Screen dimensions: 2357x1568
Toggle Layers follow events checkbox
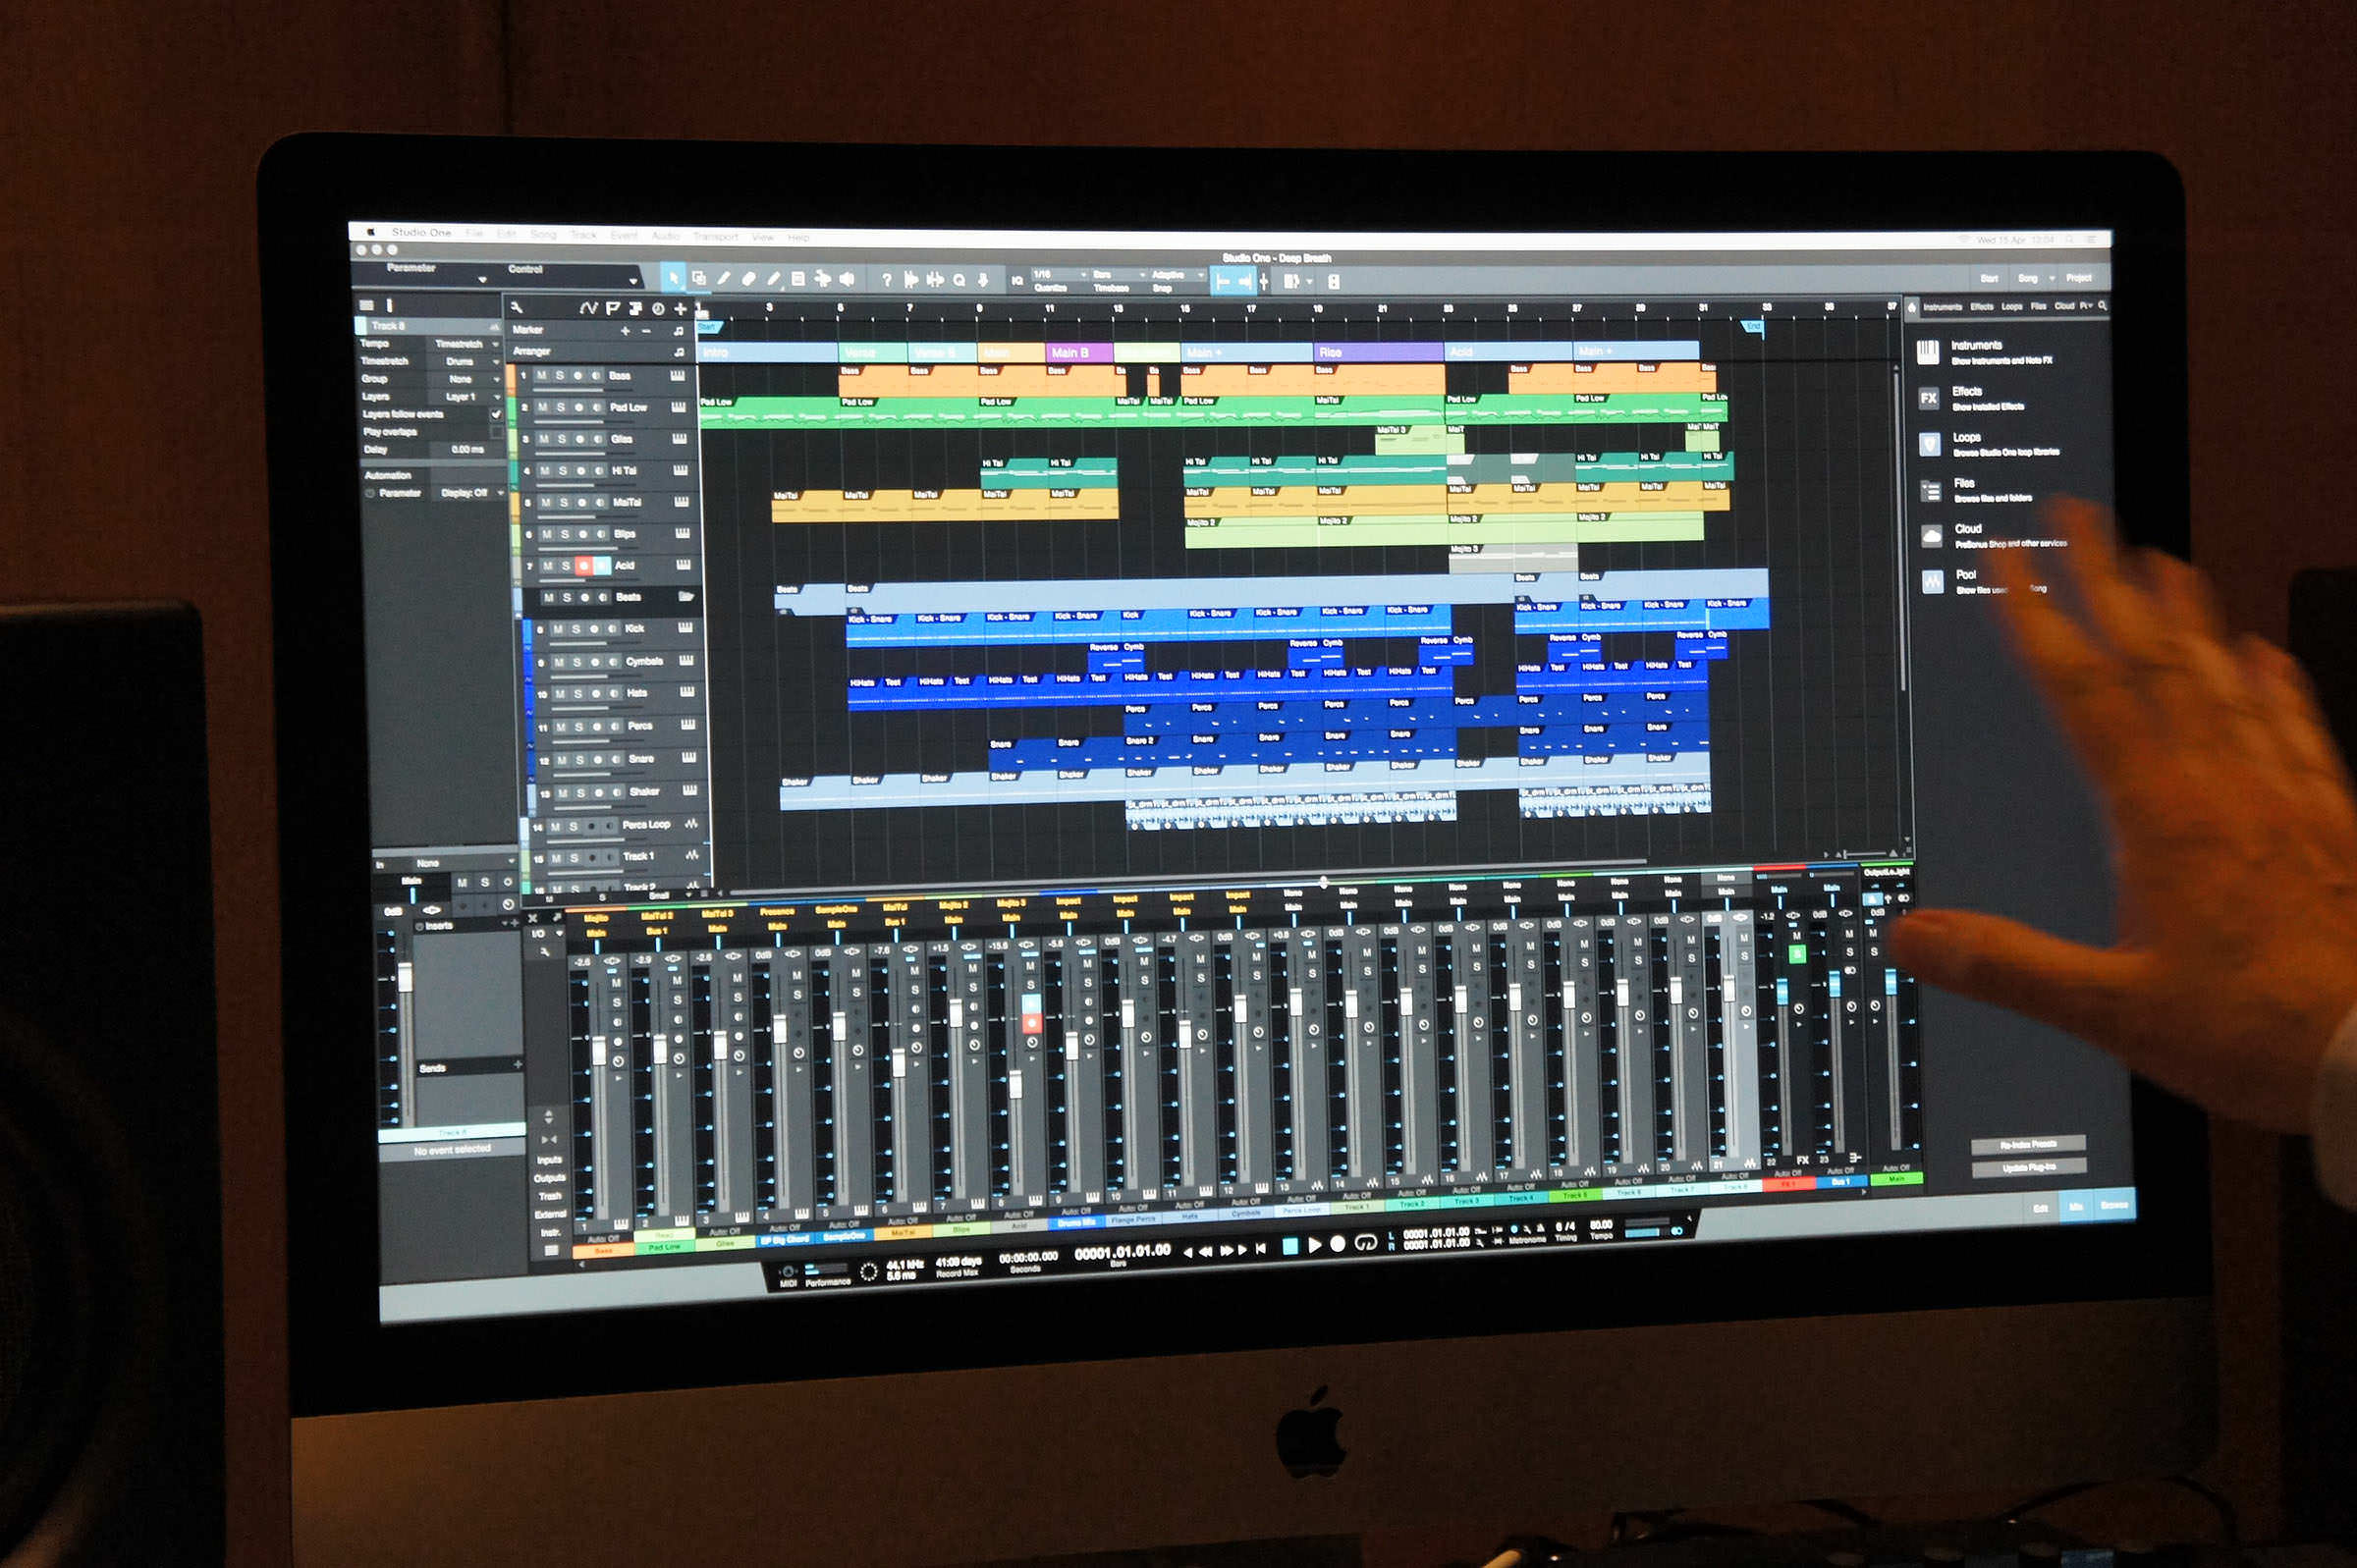(x=496, y=414)
